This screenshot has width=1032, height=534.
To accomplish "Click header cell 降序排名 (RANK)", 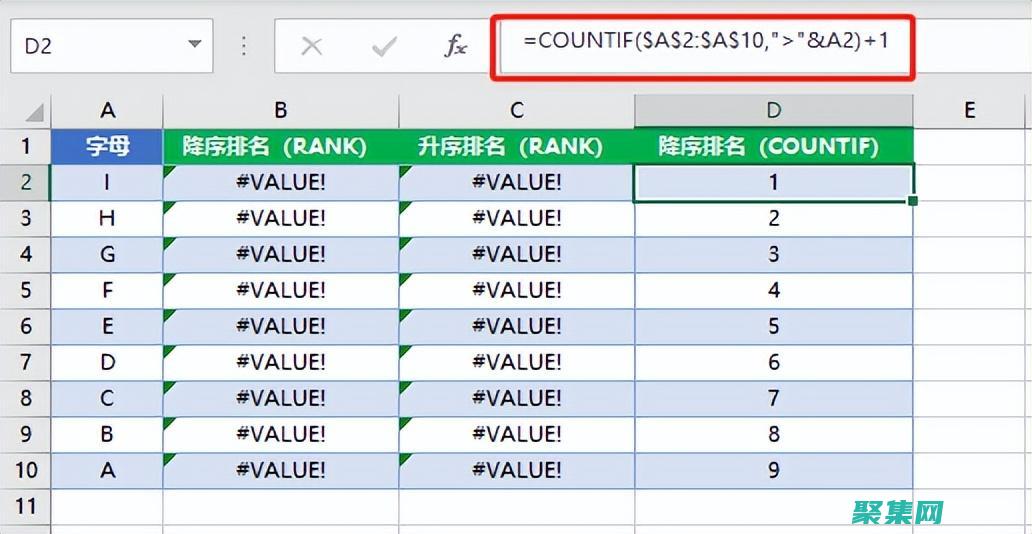I will click(x=281, y=146).
